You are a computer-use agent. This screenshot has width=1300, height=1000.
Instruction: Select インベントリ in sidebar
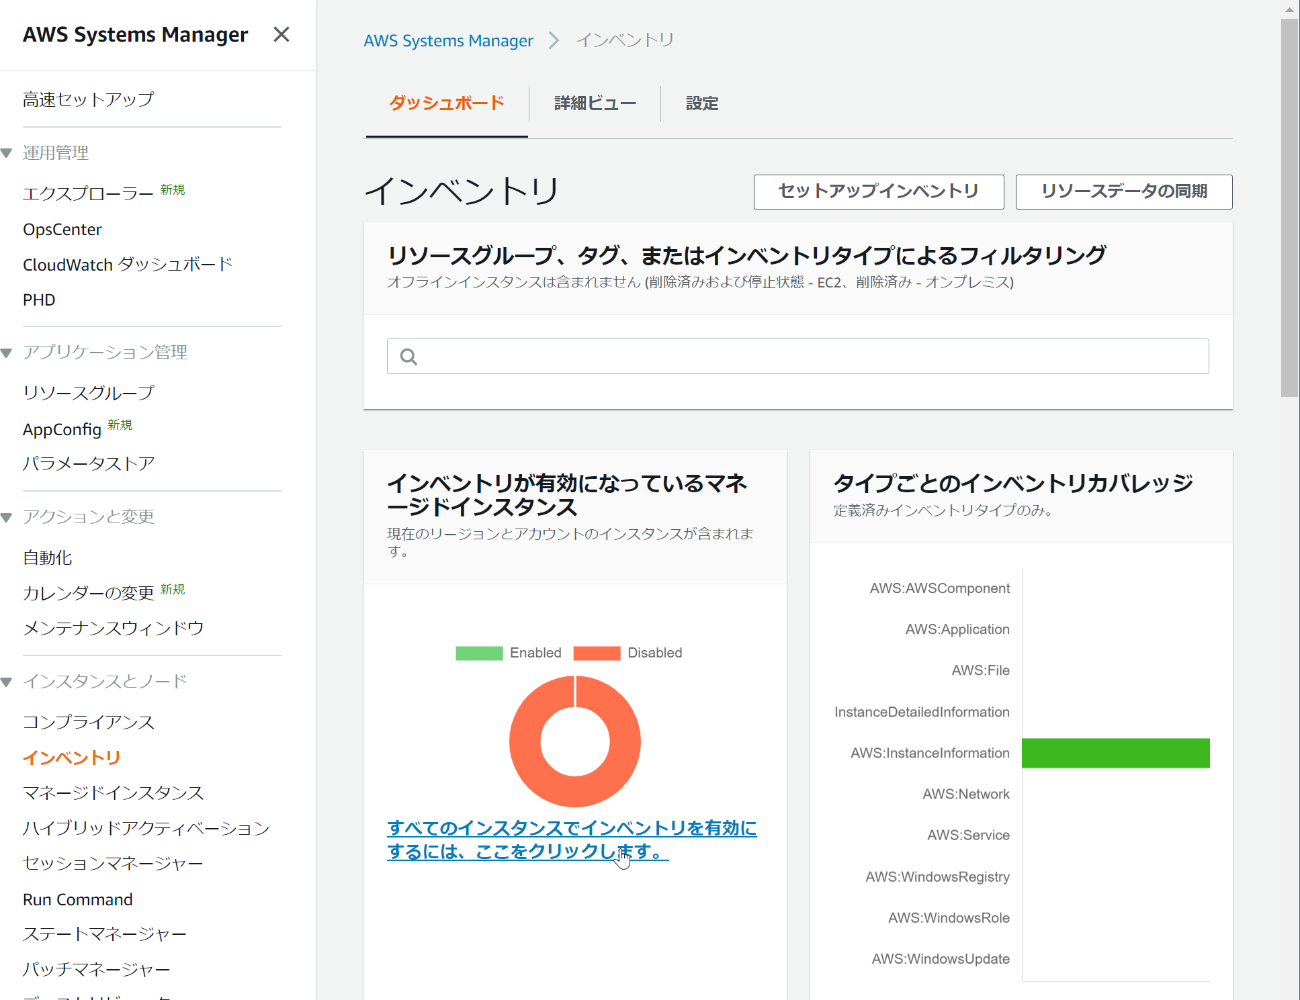pos(71,758)
